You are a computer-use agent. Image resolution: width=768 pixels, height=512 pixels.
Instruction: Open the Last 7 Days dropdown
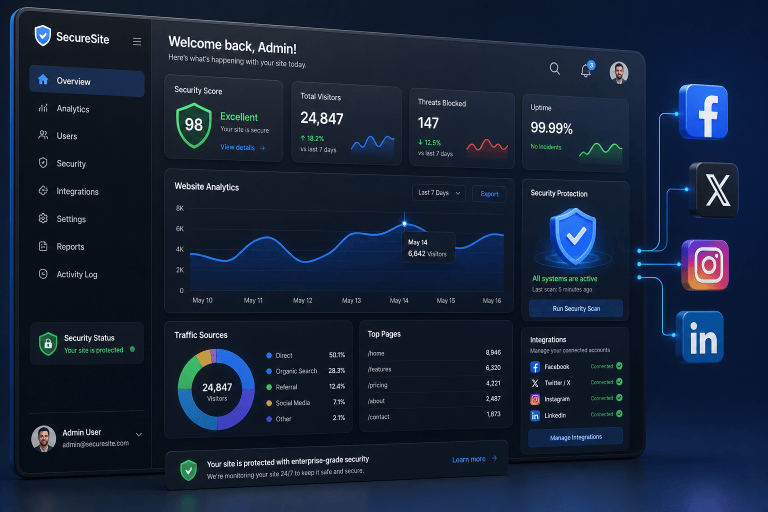[x=439, y=193]
